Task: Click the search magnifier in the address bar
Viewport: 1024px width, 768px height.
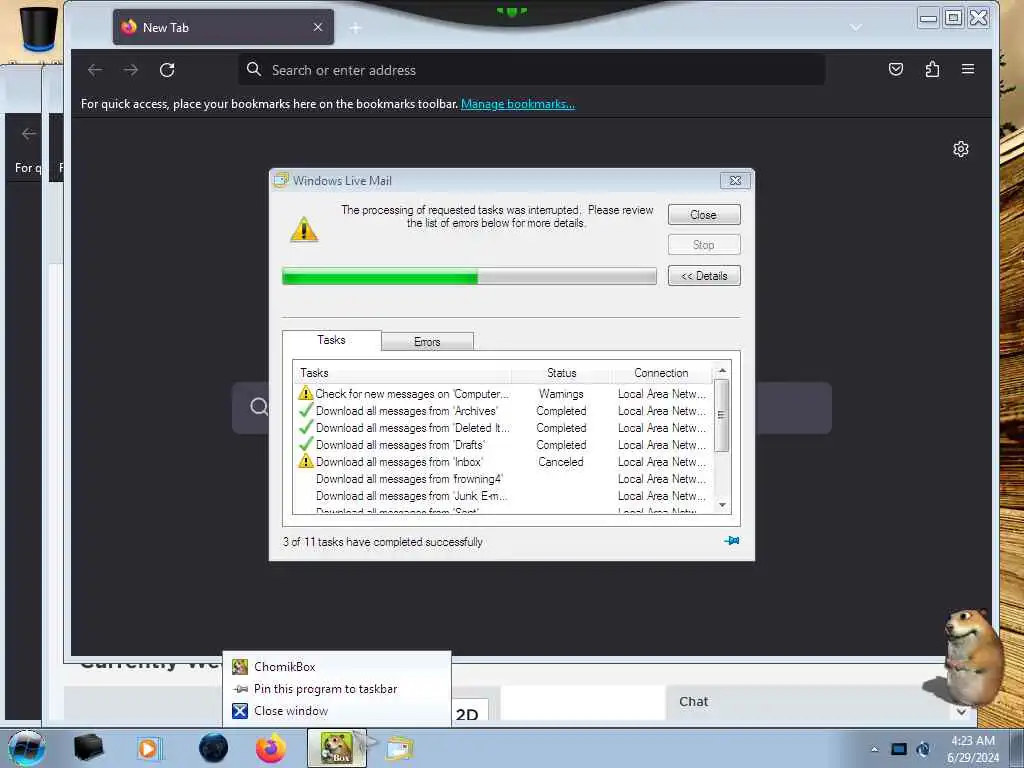Action: pyautogui.click(x=254, y=69)
